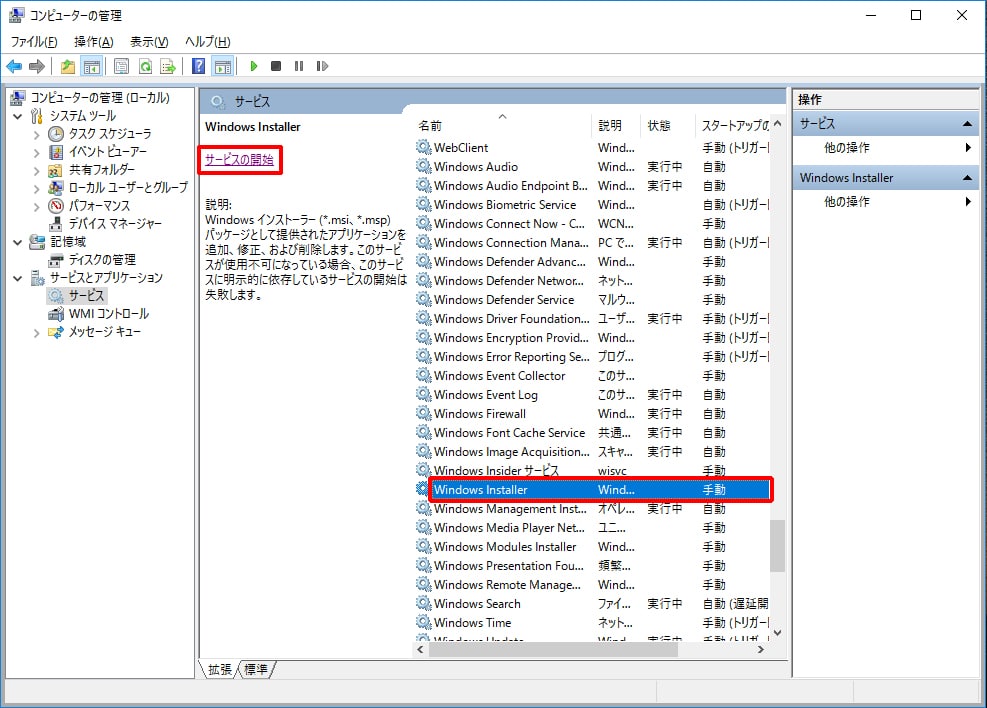
Task: Expand the ローカル ユーザーとグループ node
Action: pyautogui.click(x=37, y=188)
